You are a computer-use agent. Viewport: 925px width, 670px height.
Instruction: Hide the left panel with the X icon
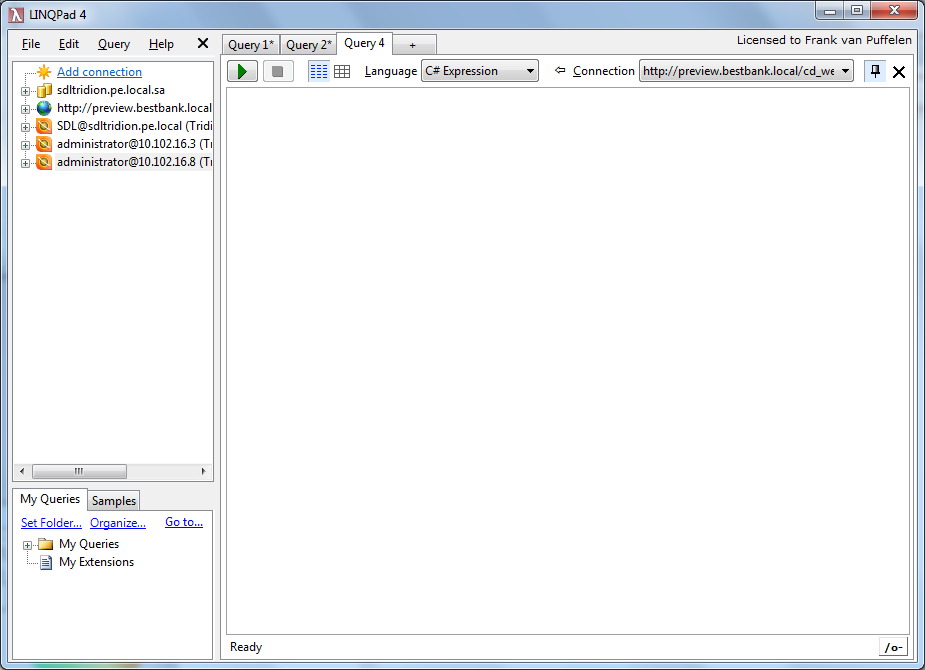click(x=203, y=44)
